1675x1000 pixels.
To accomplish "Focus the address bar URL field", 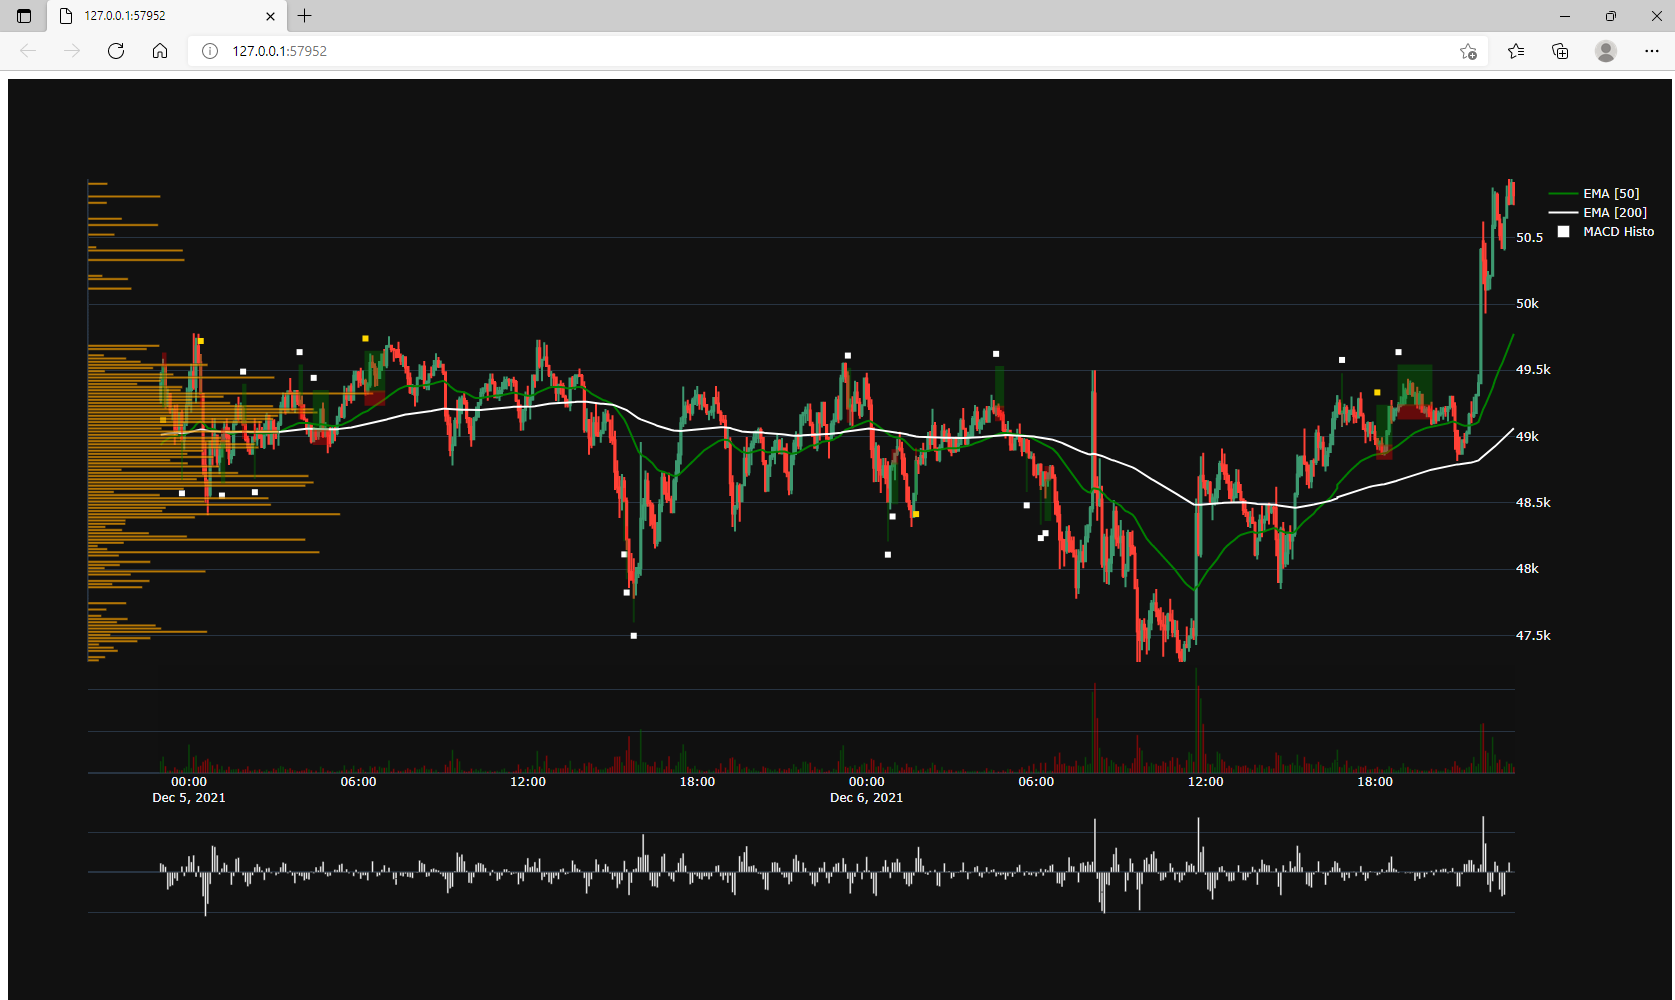I will (x=800, y=51).
